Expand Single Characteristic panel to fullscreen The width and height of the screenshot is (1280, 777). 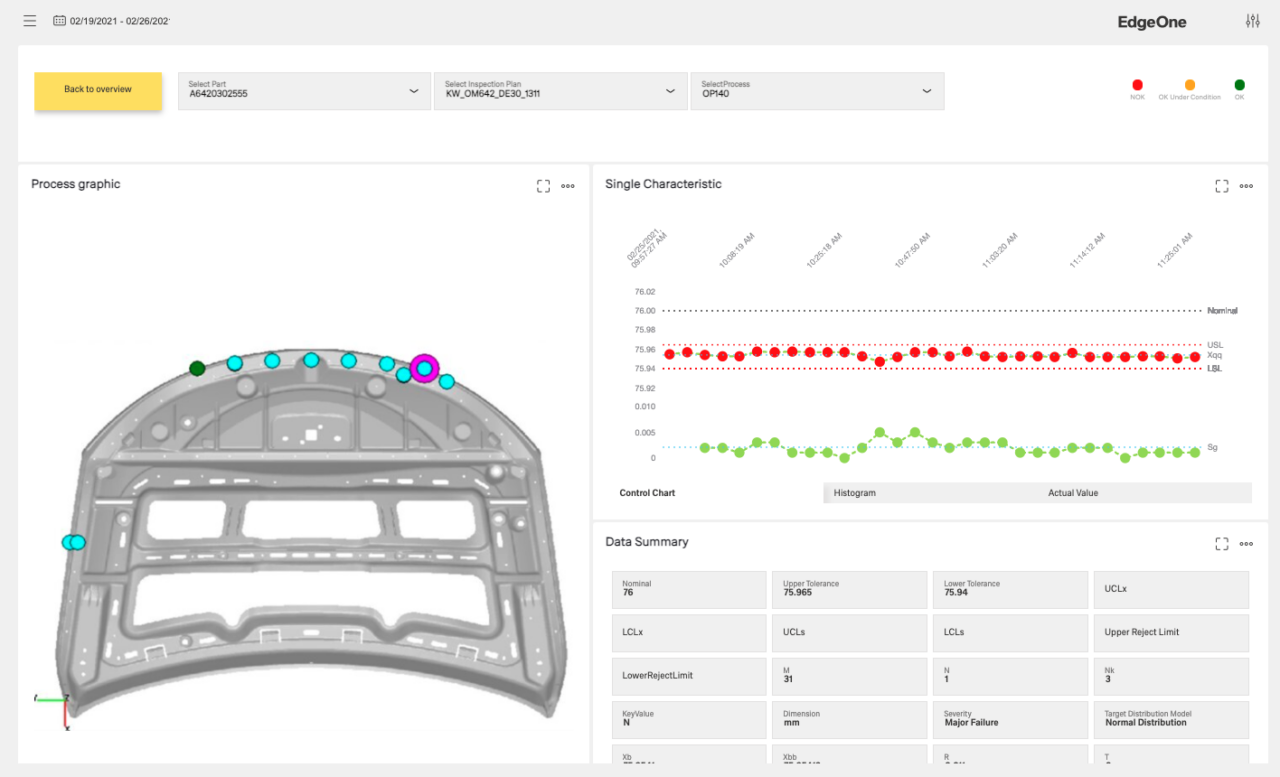point(1221,186)
